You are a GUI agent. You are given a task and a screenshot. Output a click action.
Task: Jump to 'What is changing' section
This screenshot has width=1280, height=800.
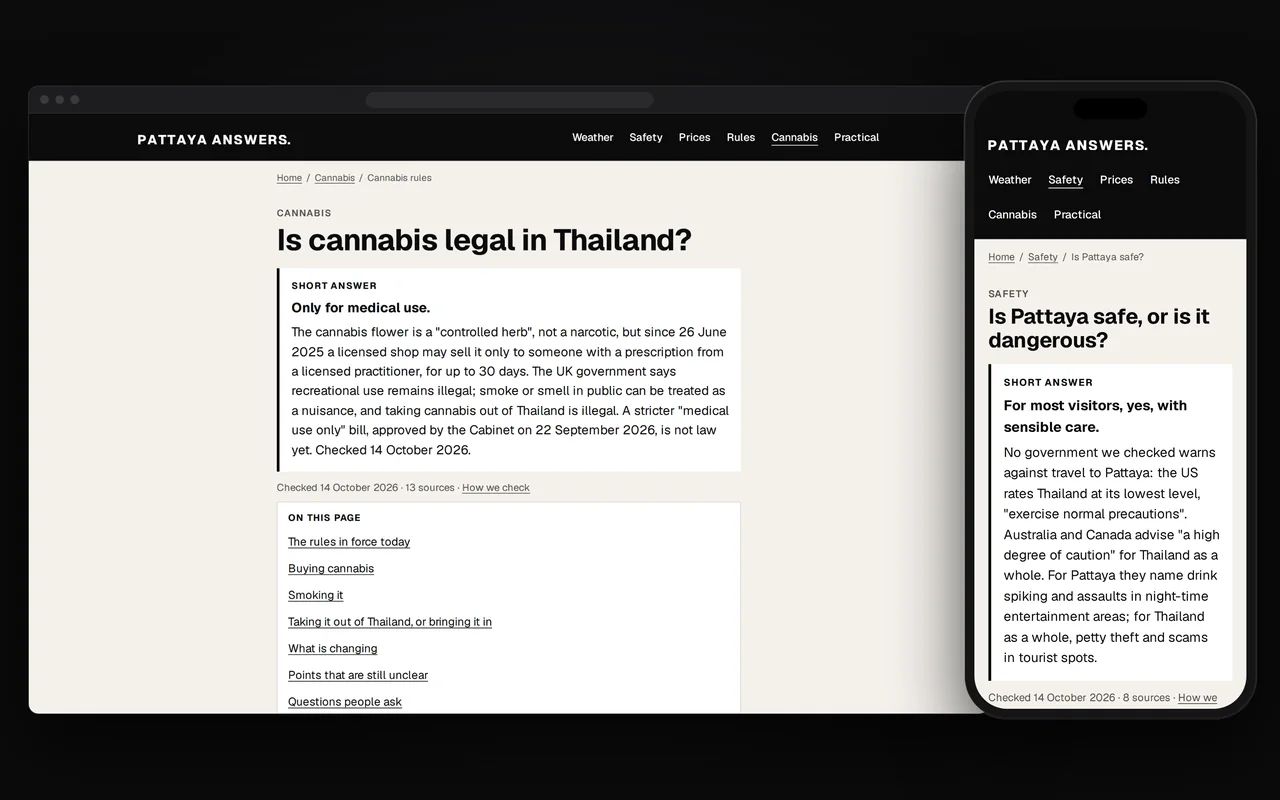click(x=333, y=649)
